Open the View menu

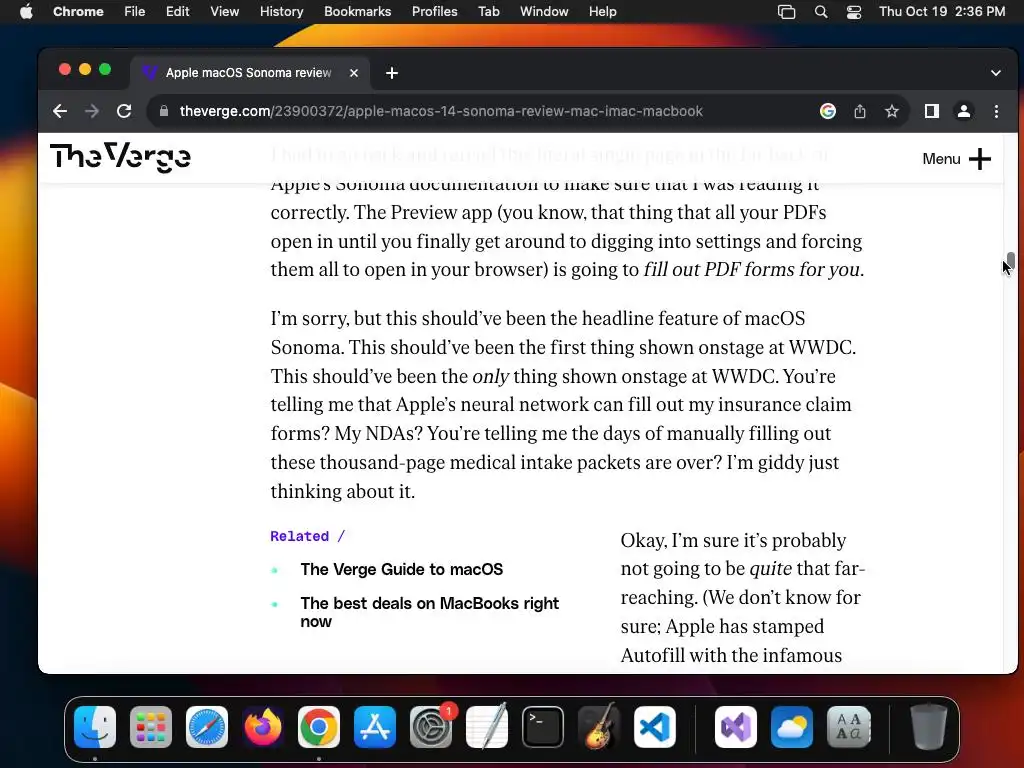point(224,12)
